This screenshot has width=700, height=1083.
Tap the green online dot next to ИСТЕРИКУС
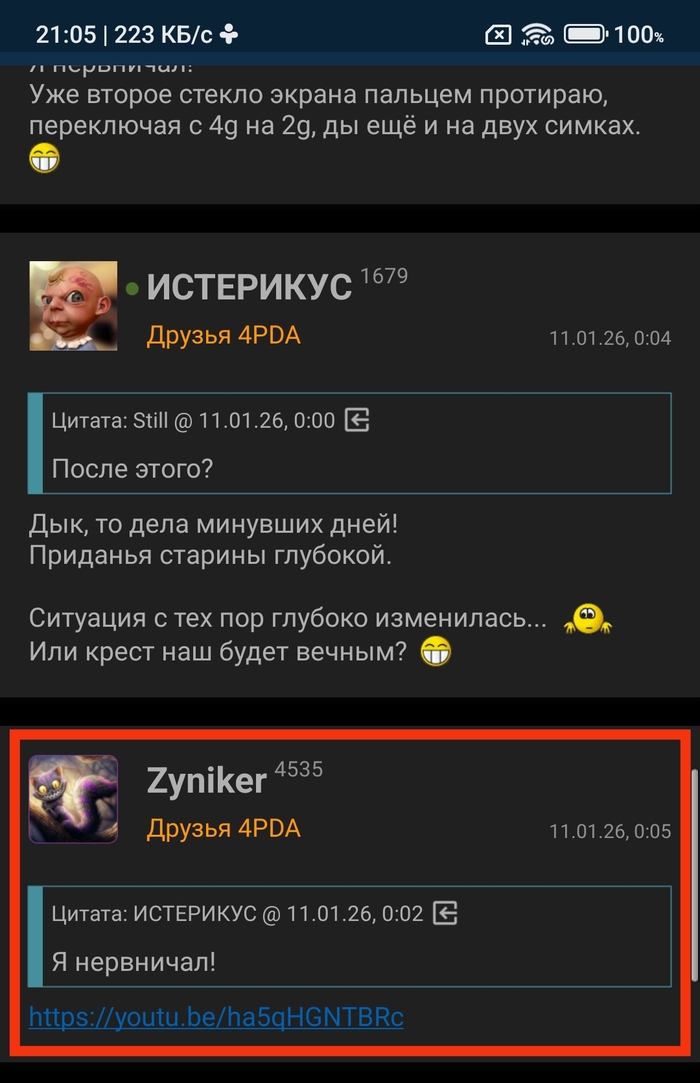[x=132, y=287]
